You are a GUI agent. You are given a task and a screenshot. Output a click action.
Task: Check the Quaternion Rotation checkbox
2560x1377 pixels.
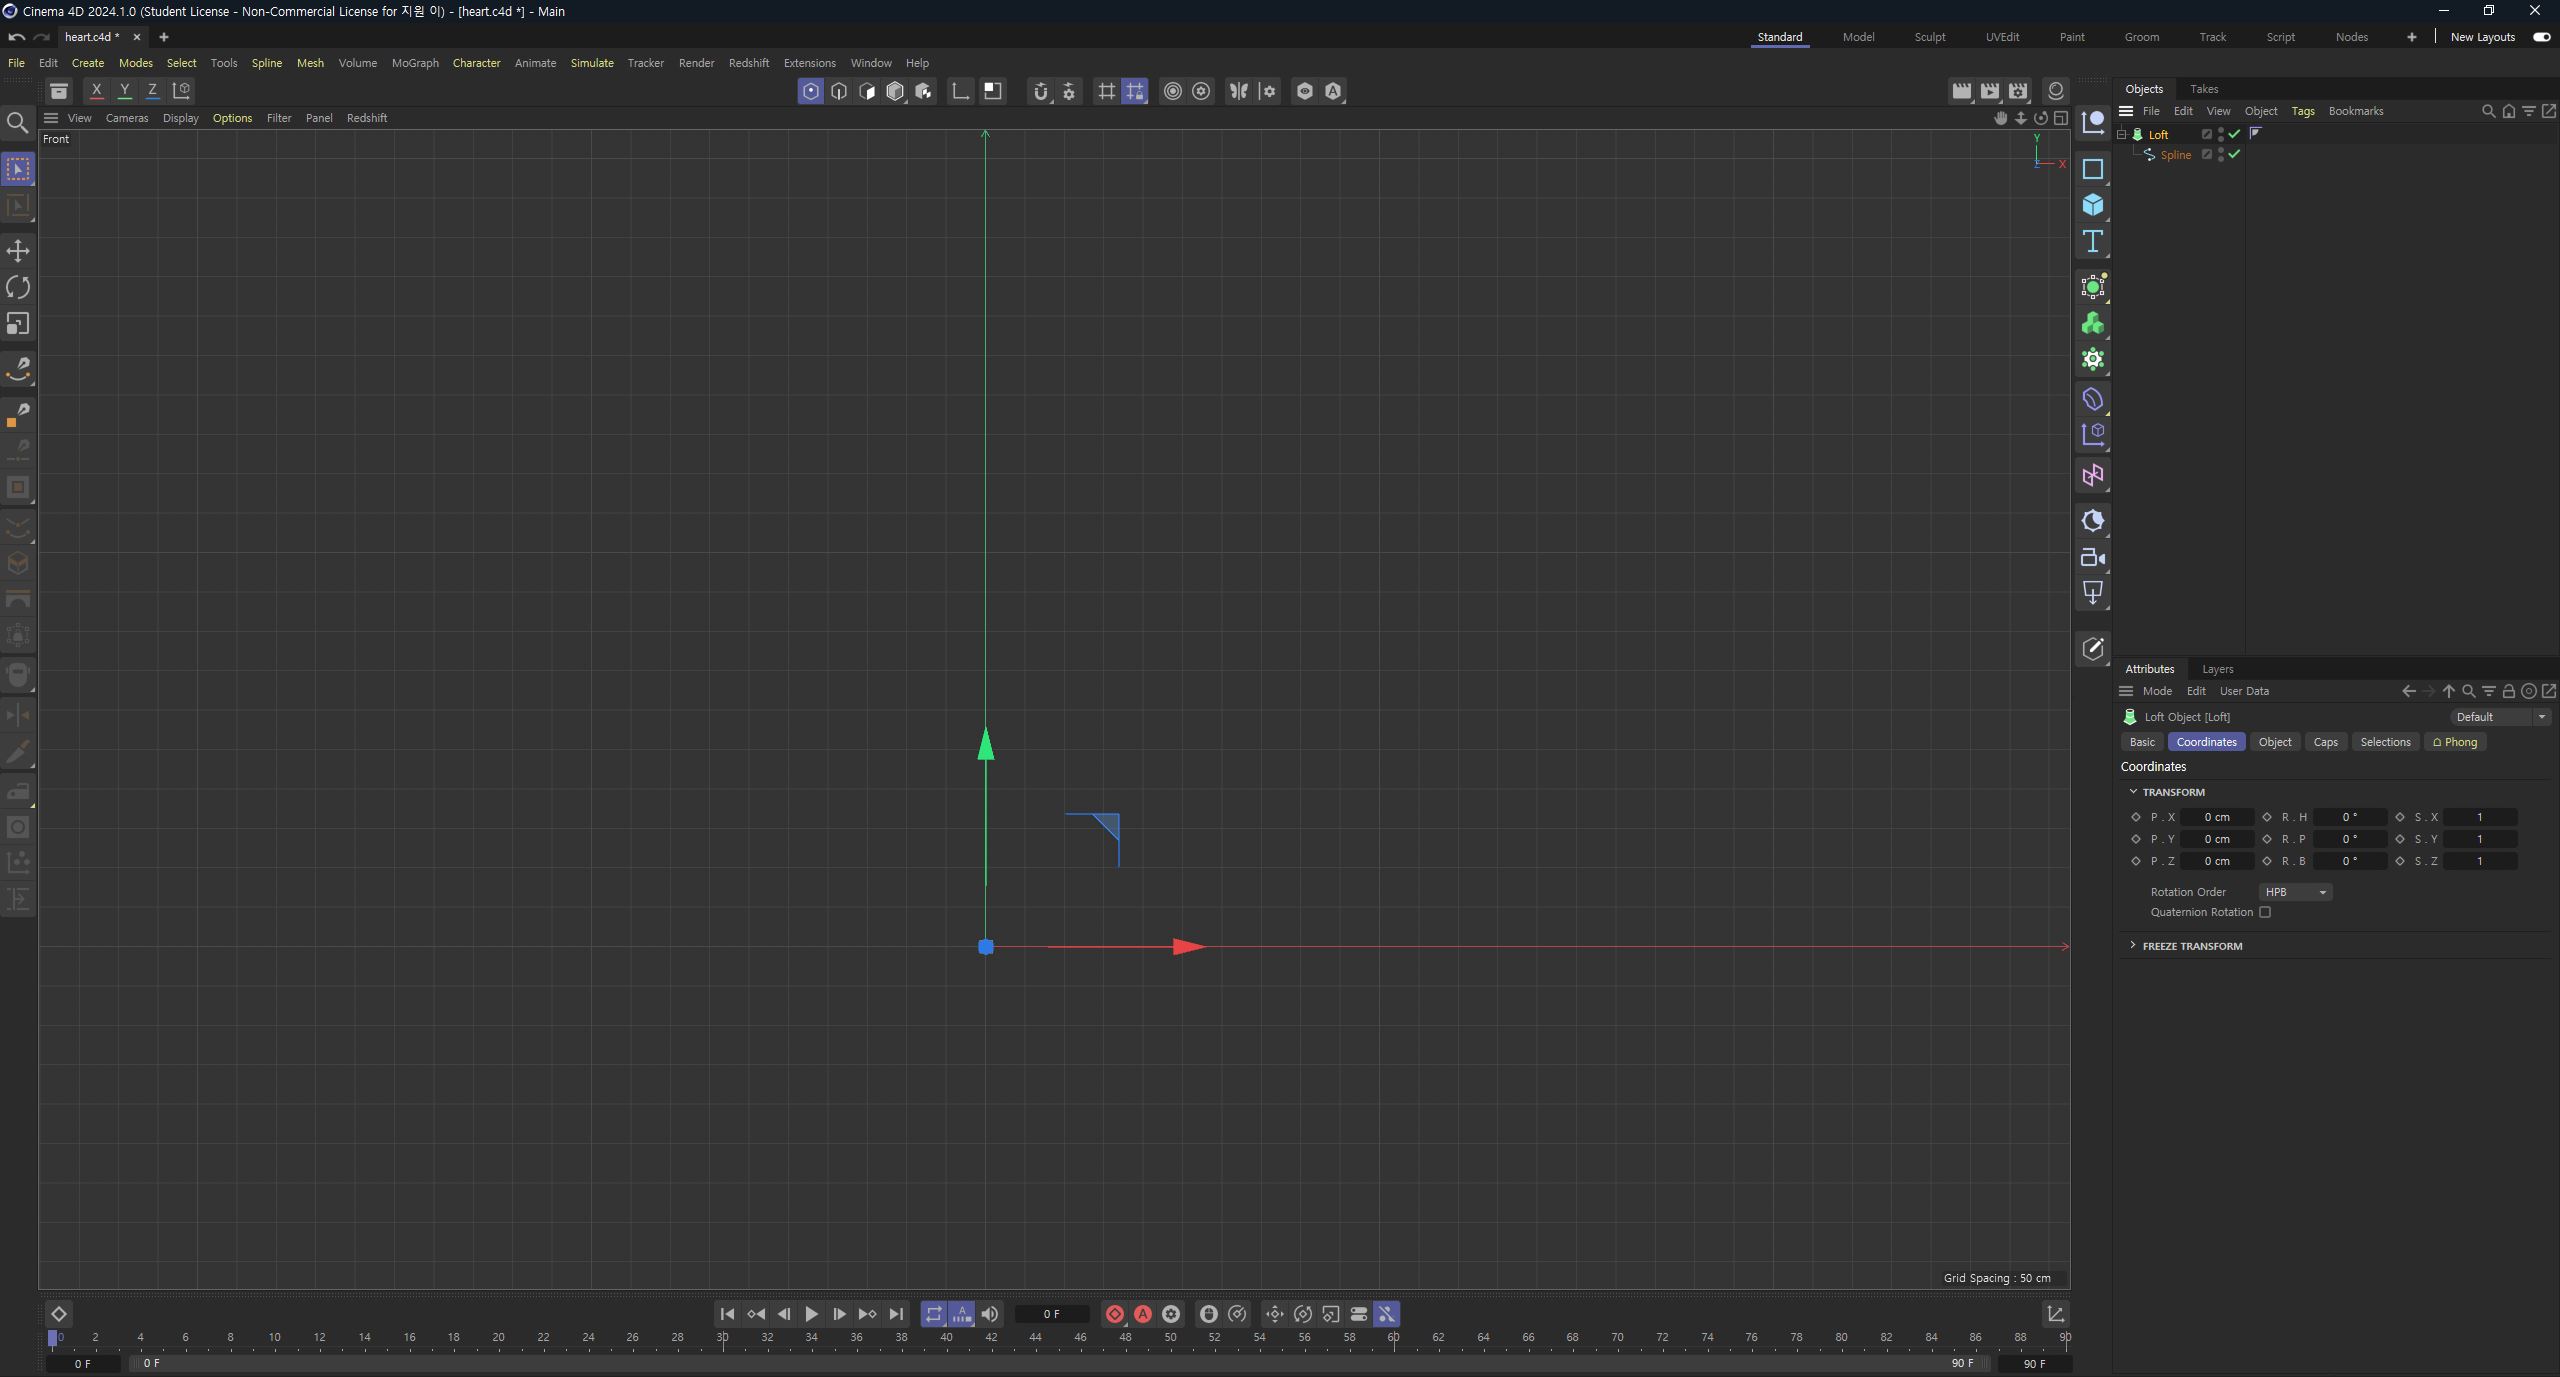[2265, 912]
